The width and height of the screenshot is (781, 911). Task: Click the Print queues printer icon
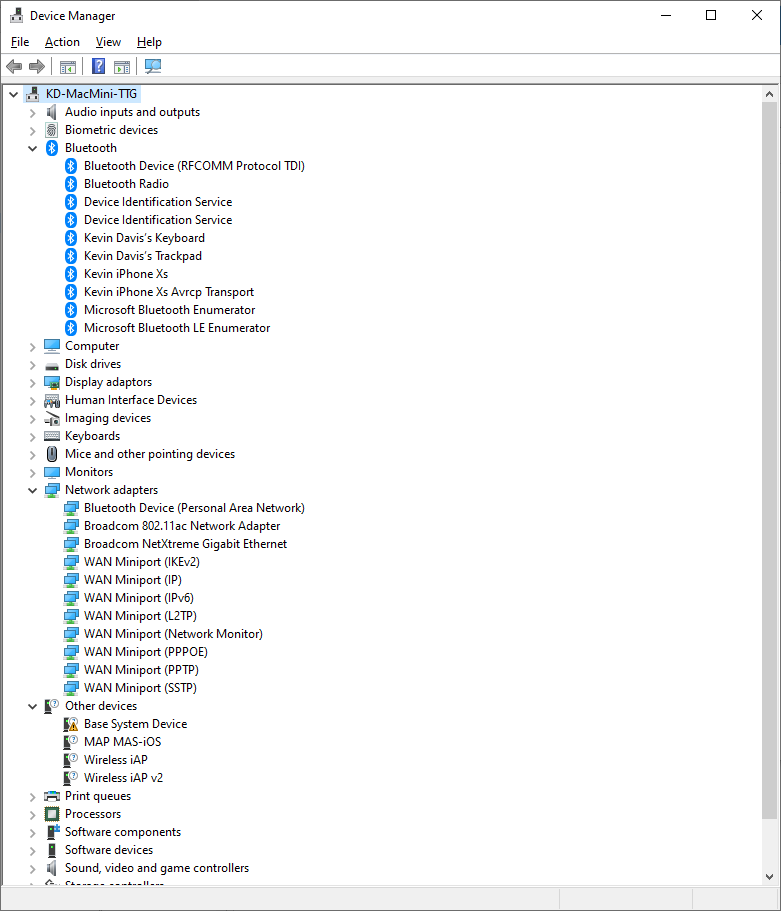pyautogui.click(x=52, y=796)
